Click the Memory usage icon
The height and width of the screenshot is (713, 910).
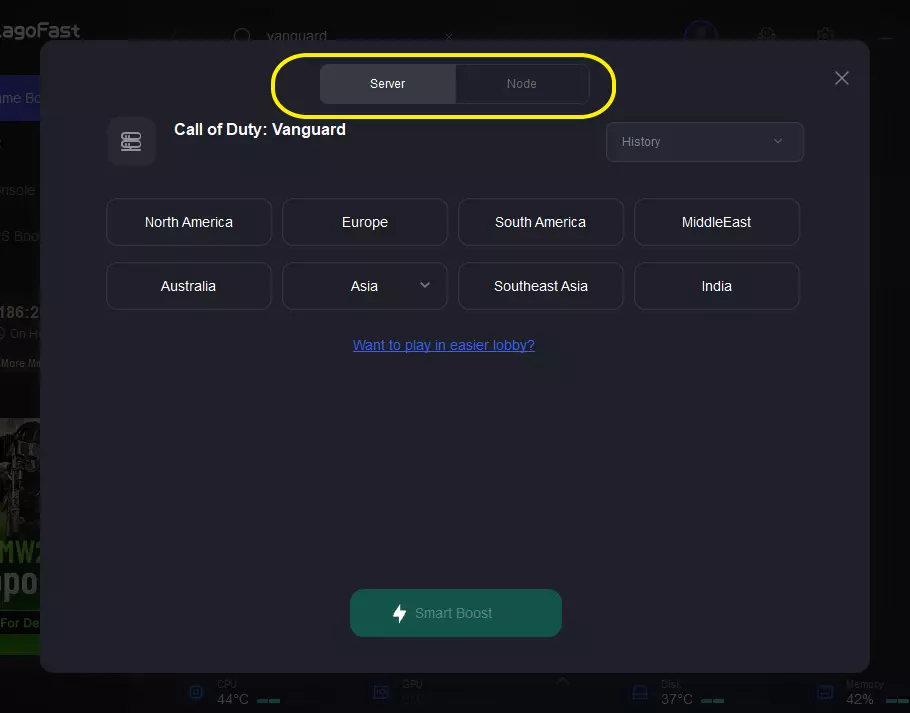pos(825,692)
